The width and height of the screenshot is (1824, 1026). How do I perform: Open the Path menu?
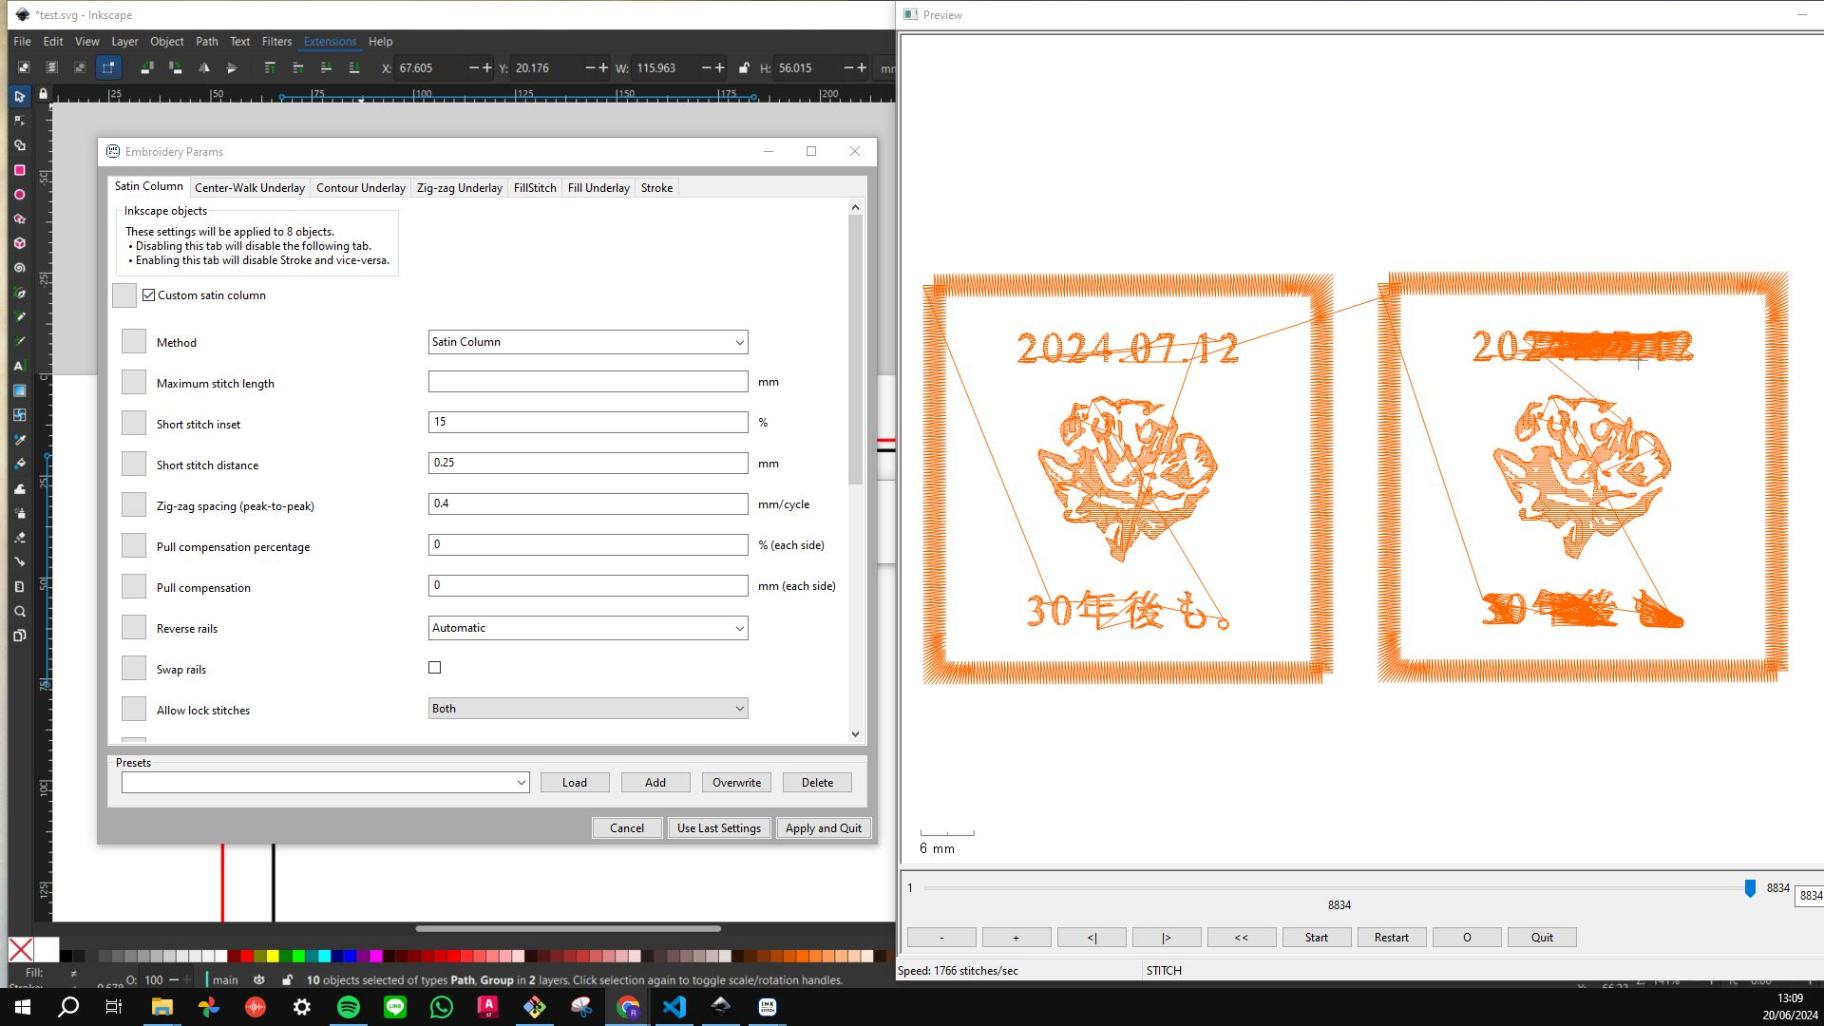click(207, 41)
